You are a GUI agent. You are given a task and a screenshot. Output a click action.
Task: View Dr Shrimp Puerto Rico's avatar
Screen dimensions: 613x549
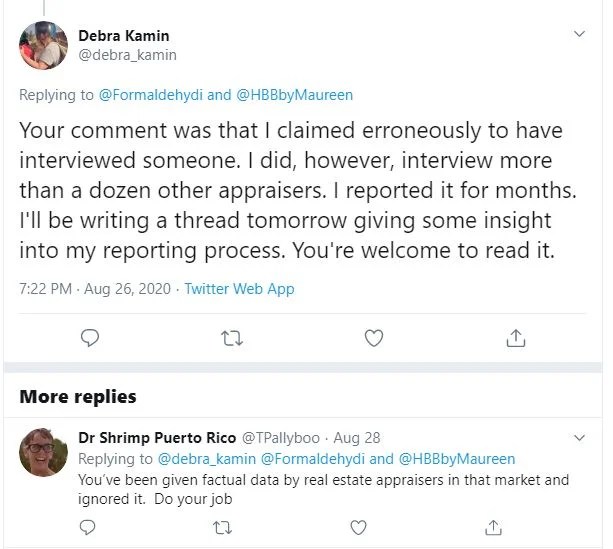(x=43, y=455)
